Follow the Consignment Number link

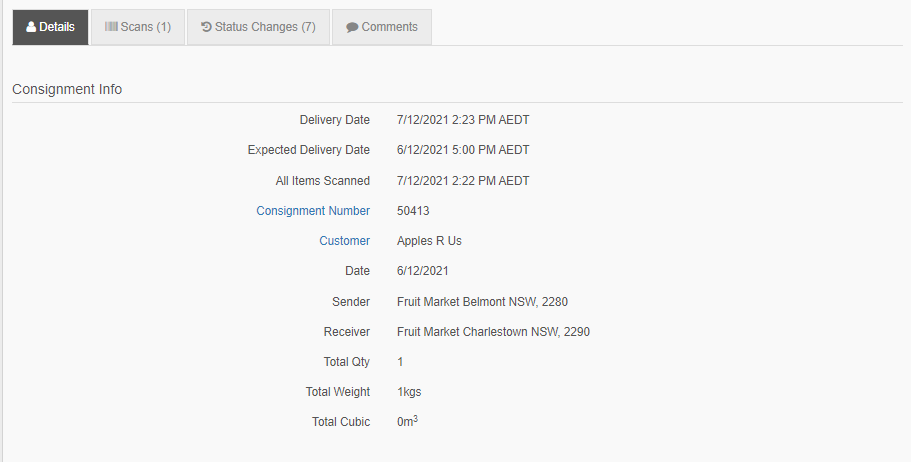pos(313,211)
